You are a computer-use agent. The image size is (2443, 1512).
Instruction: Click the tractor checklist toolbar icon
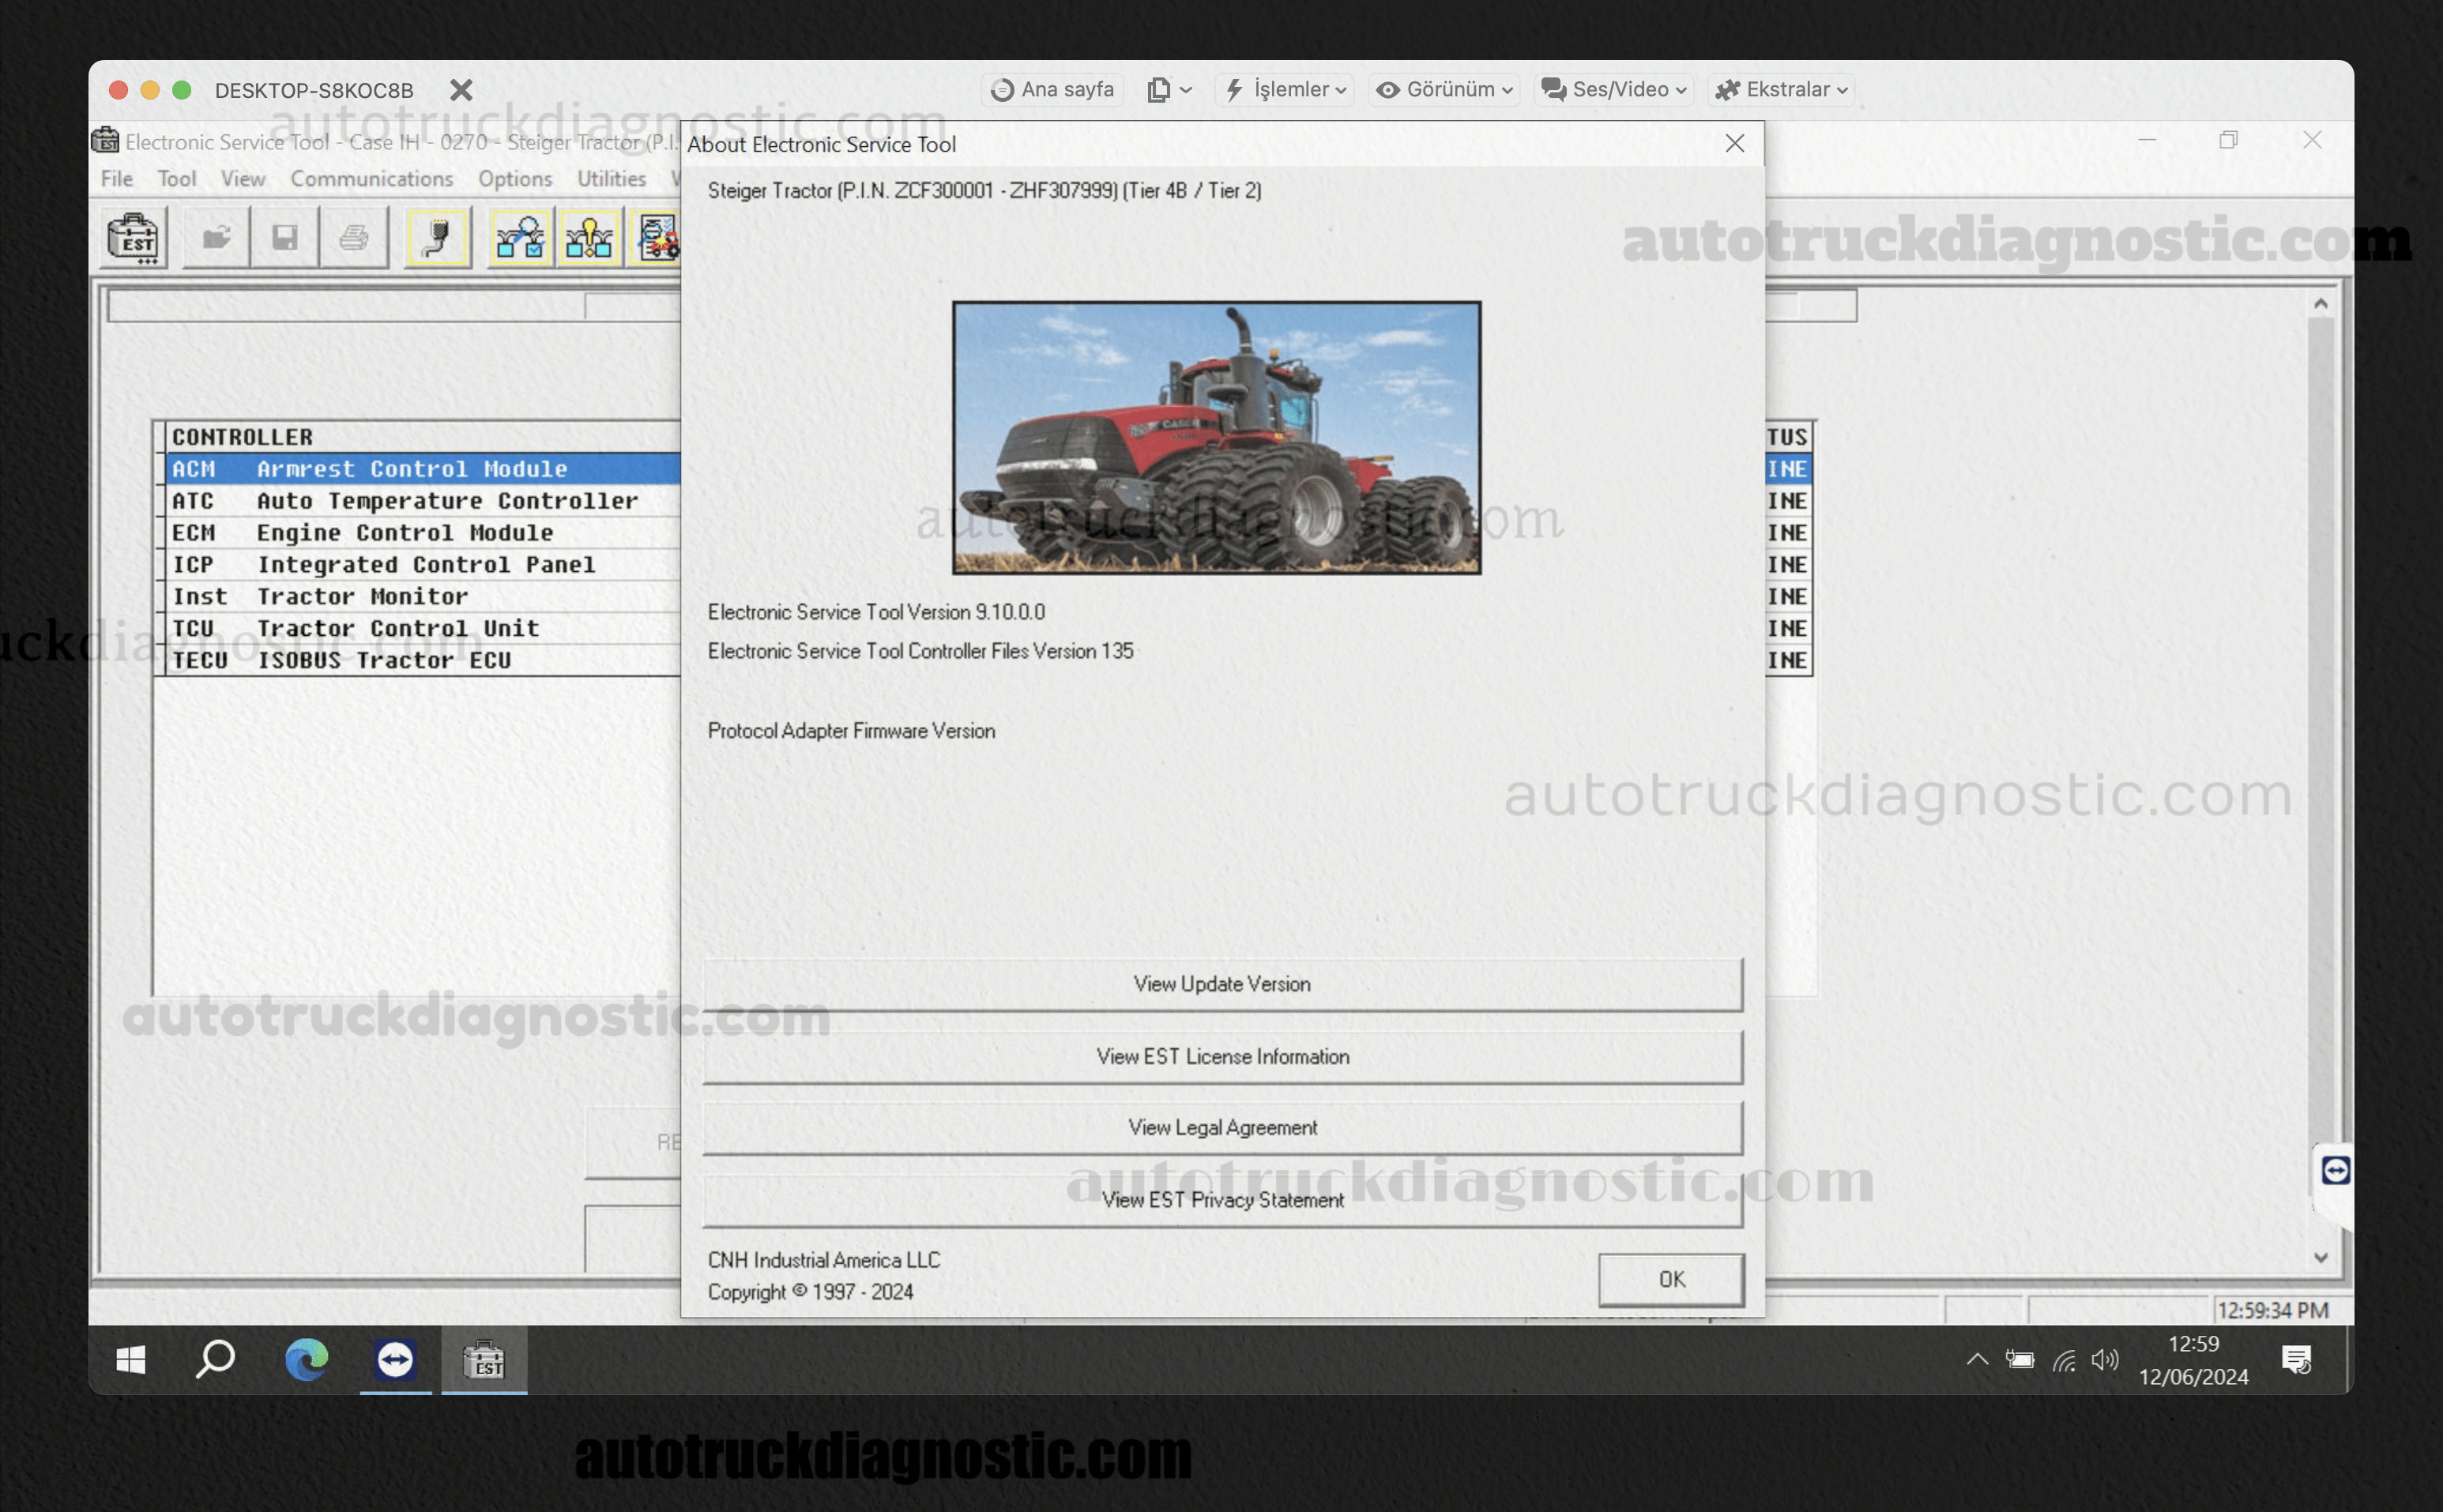[655, 238]
